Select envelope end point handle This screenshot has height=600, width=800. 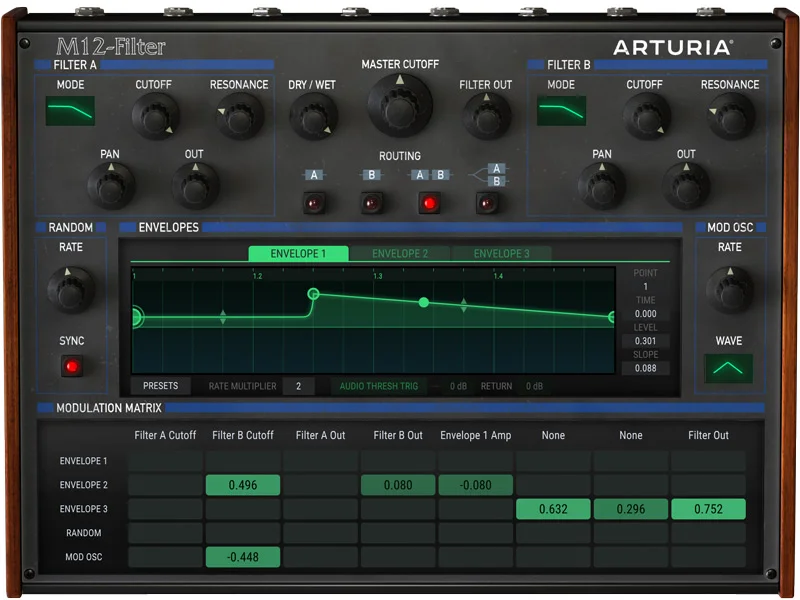pos(612,317)
